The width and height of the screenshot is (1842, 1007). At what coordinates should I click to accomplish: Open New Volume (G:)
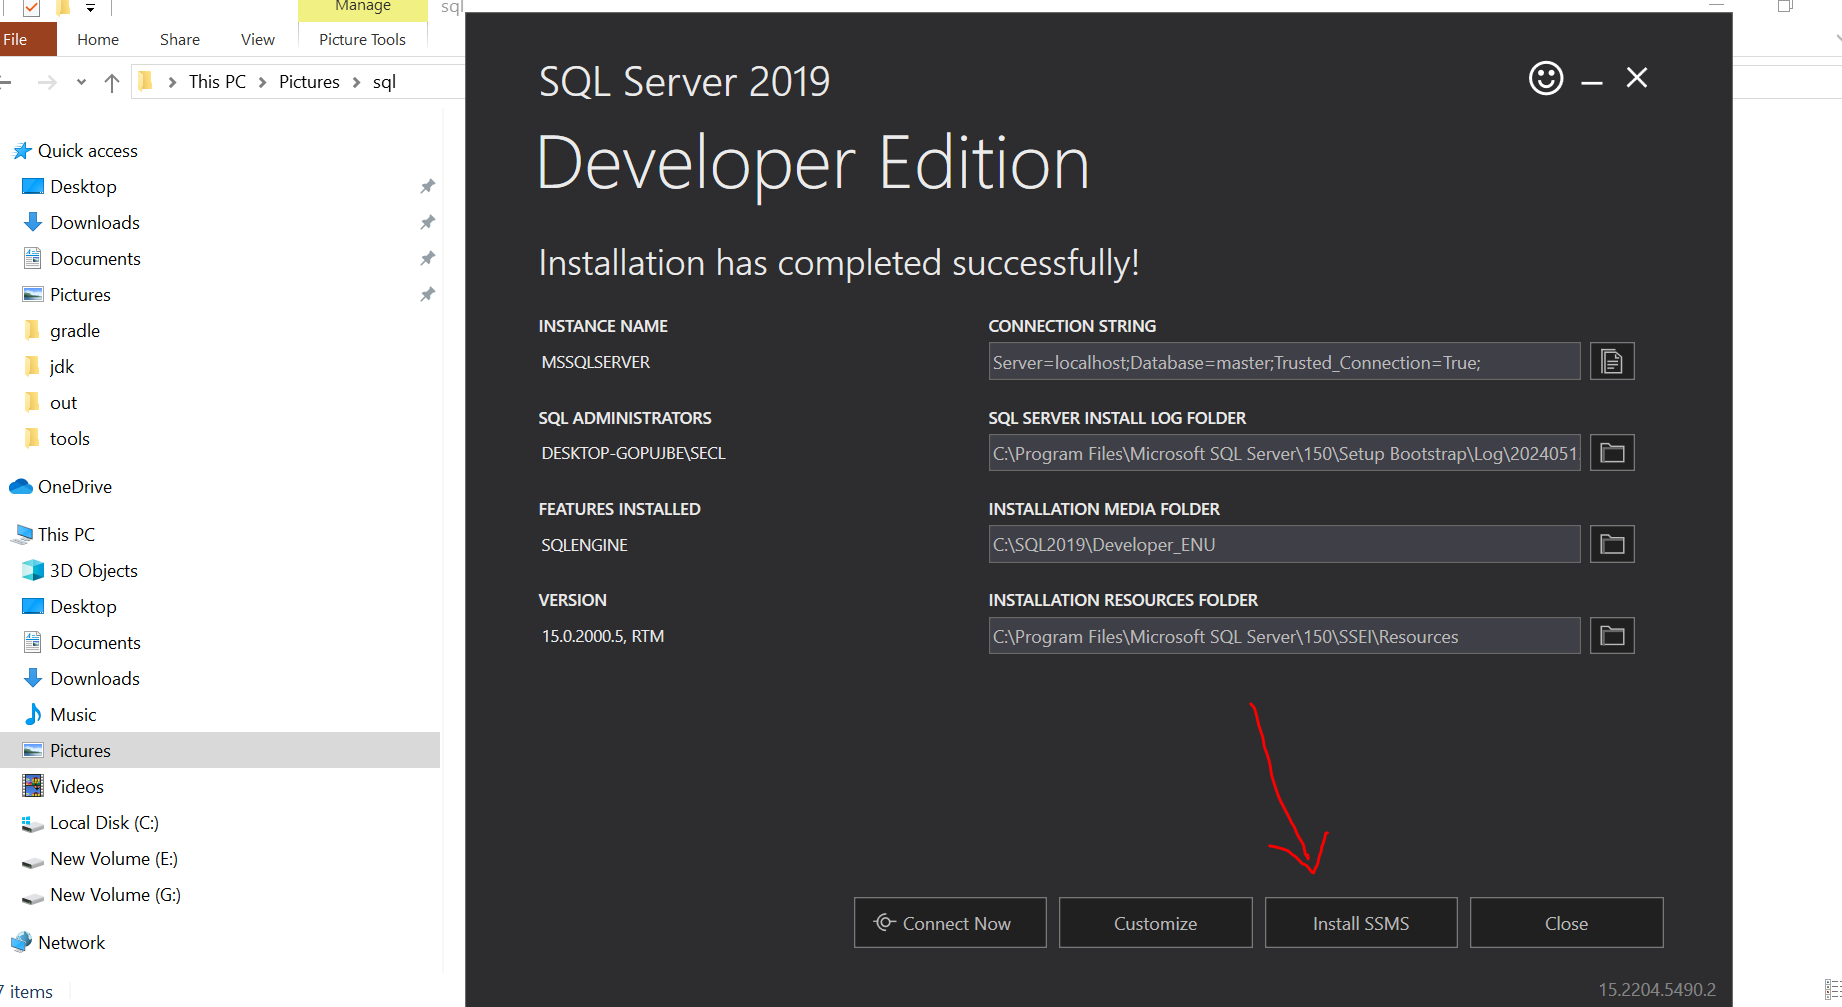[x=115, y=895]
